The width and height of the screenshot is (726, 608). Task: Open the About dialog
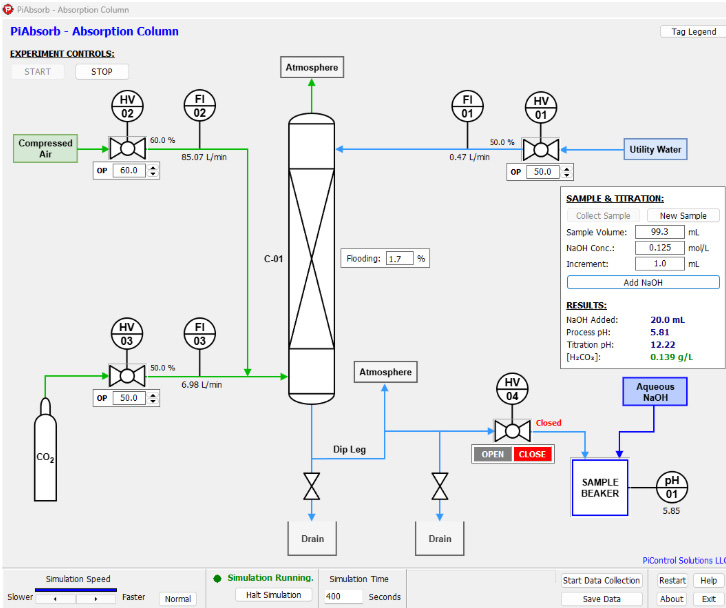click(x=672, y=599)
